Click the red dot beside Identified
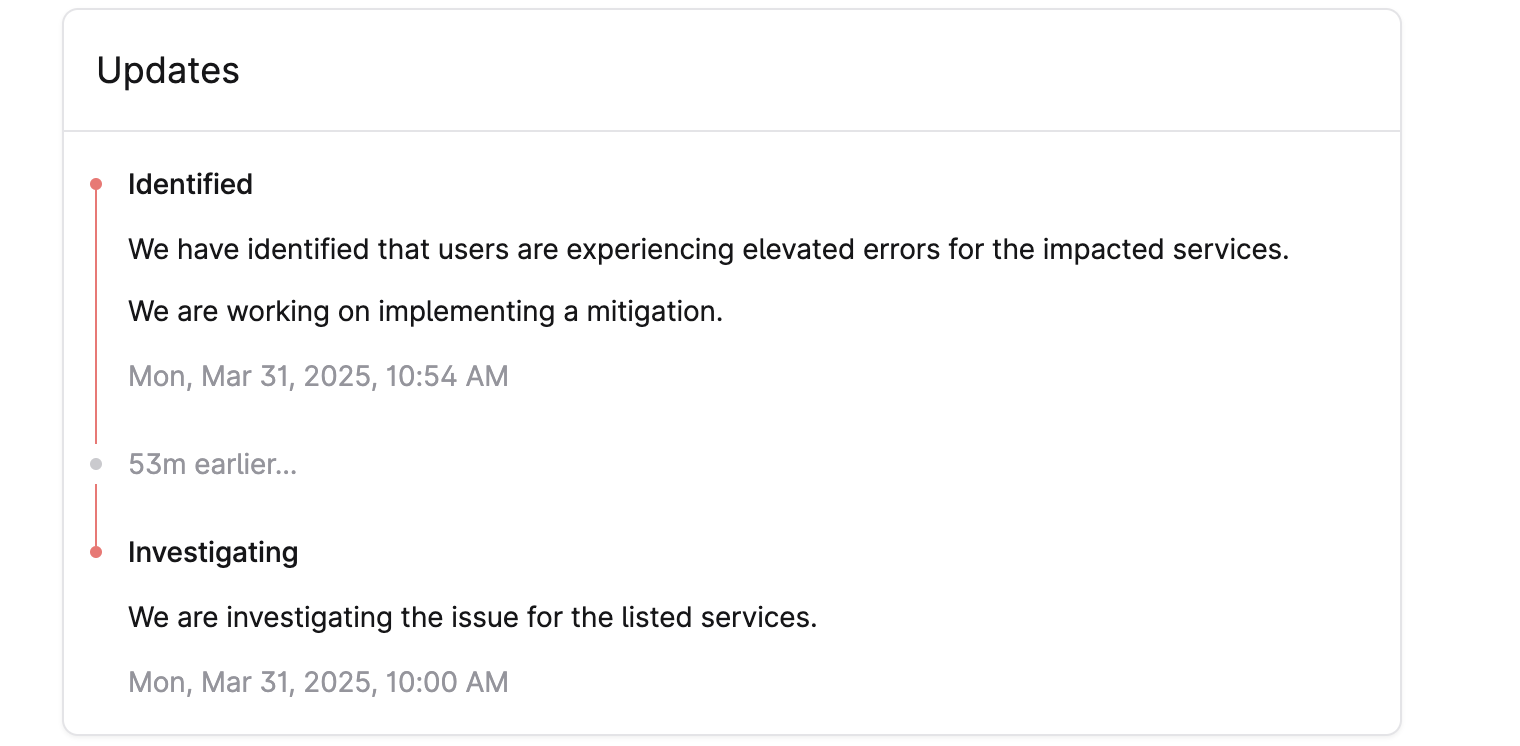 [x=96, y=184]
